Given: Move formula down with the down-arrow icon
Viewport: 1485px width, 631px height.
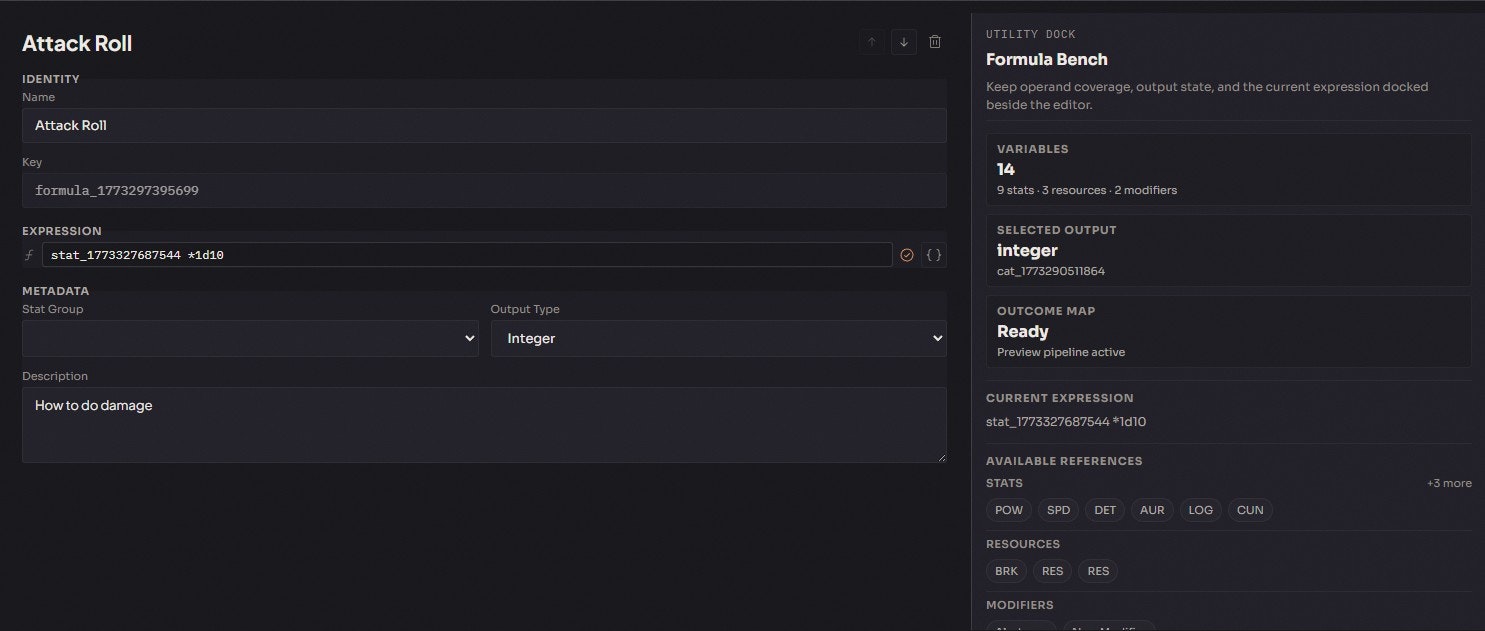Looking at the screenshot, I should click(x=904, y=42).
